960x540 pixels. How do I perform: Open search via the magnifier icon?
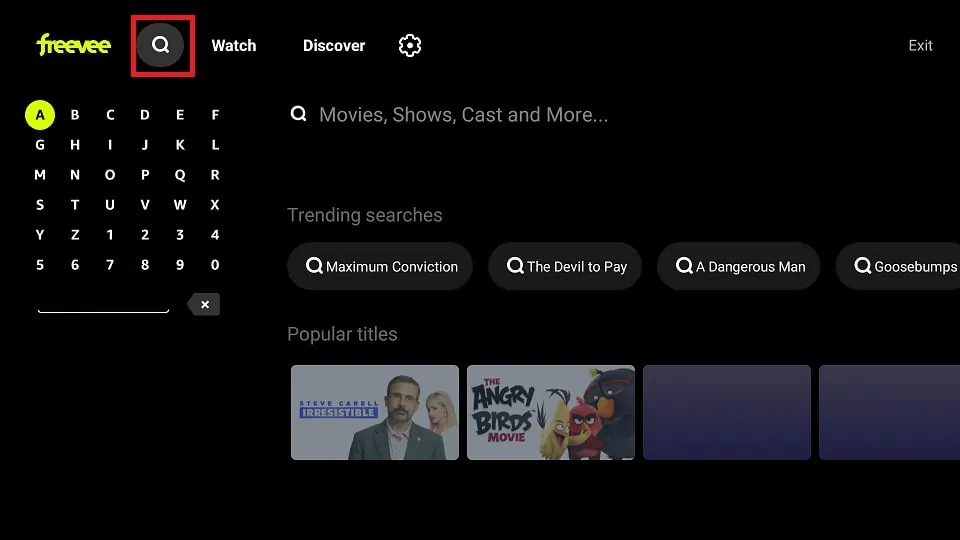160,45
